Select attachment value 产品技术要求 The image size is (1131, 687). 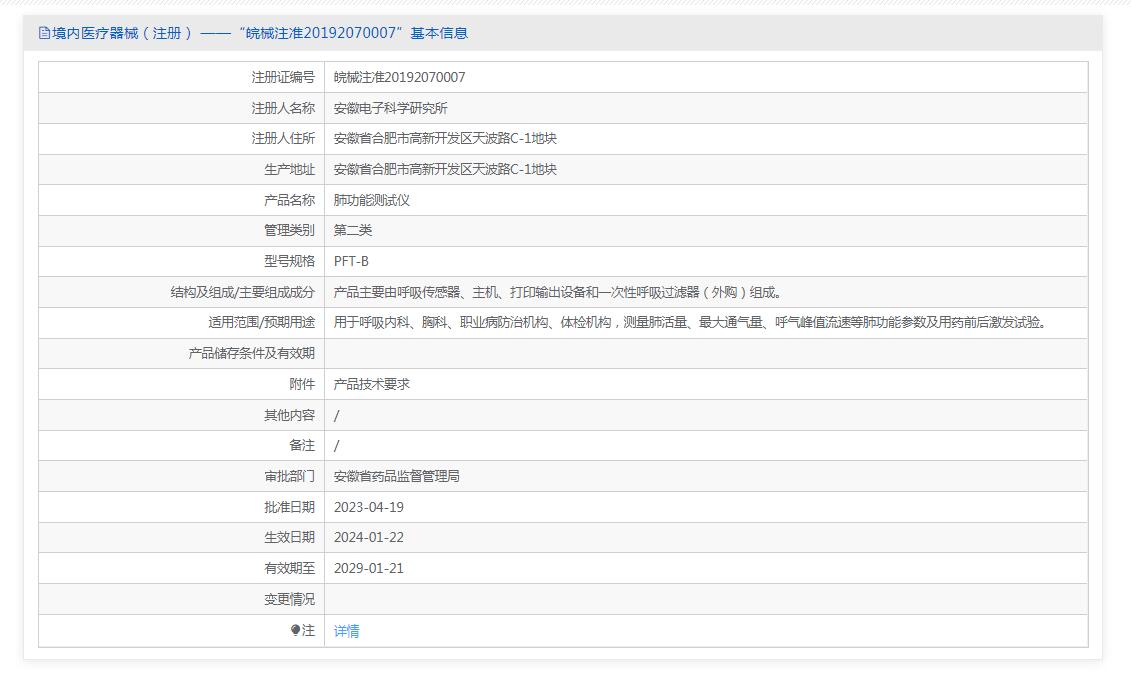point(371,385)
